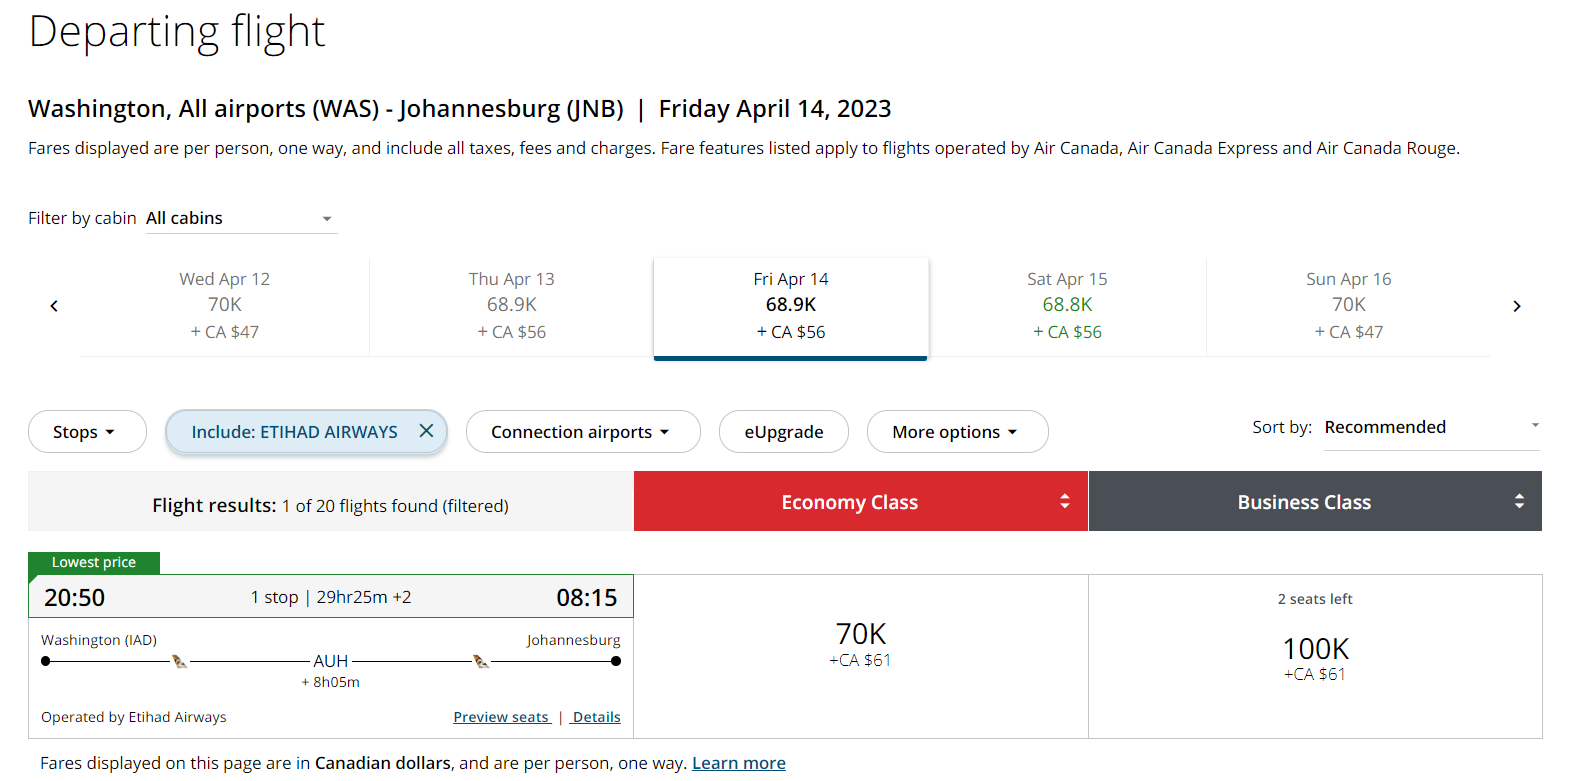Expand the More options dropdown

click(x=956, y=431)
